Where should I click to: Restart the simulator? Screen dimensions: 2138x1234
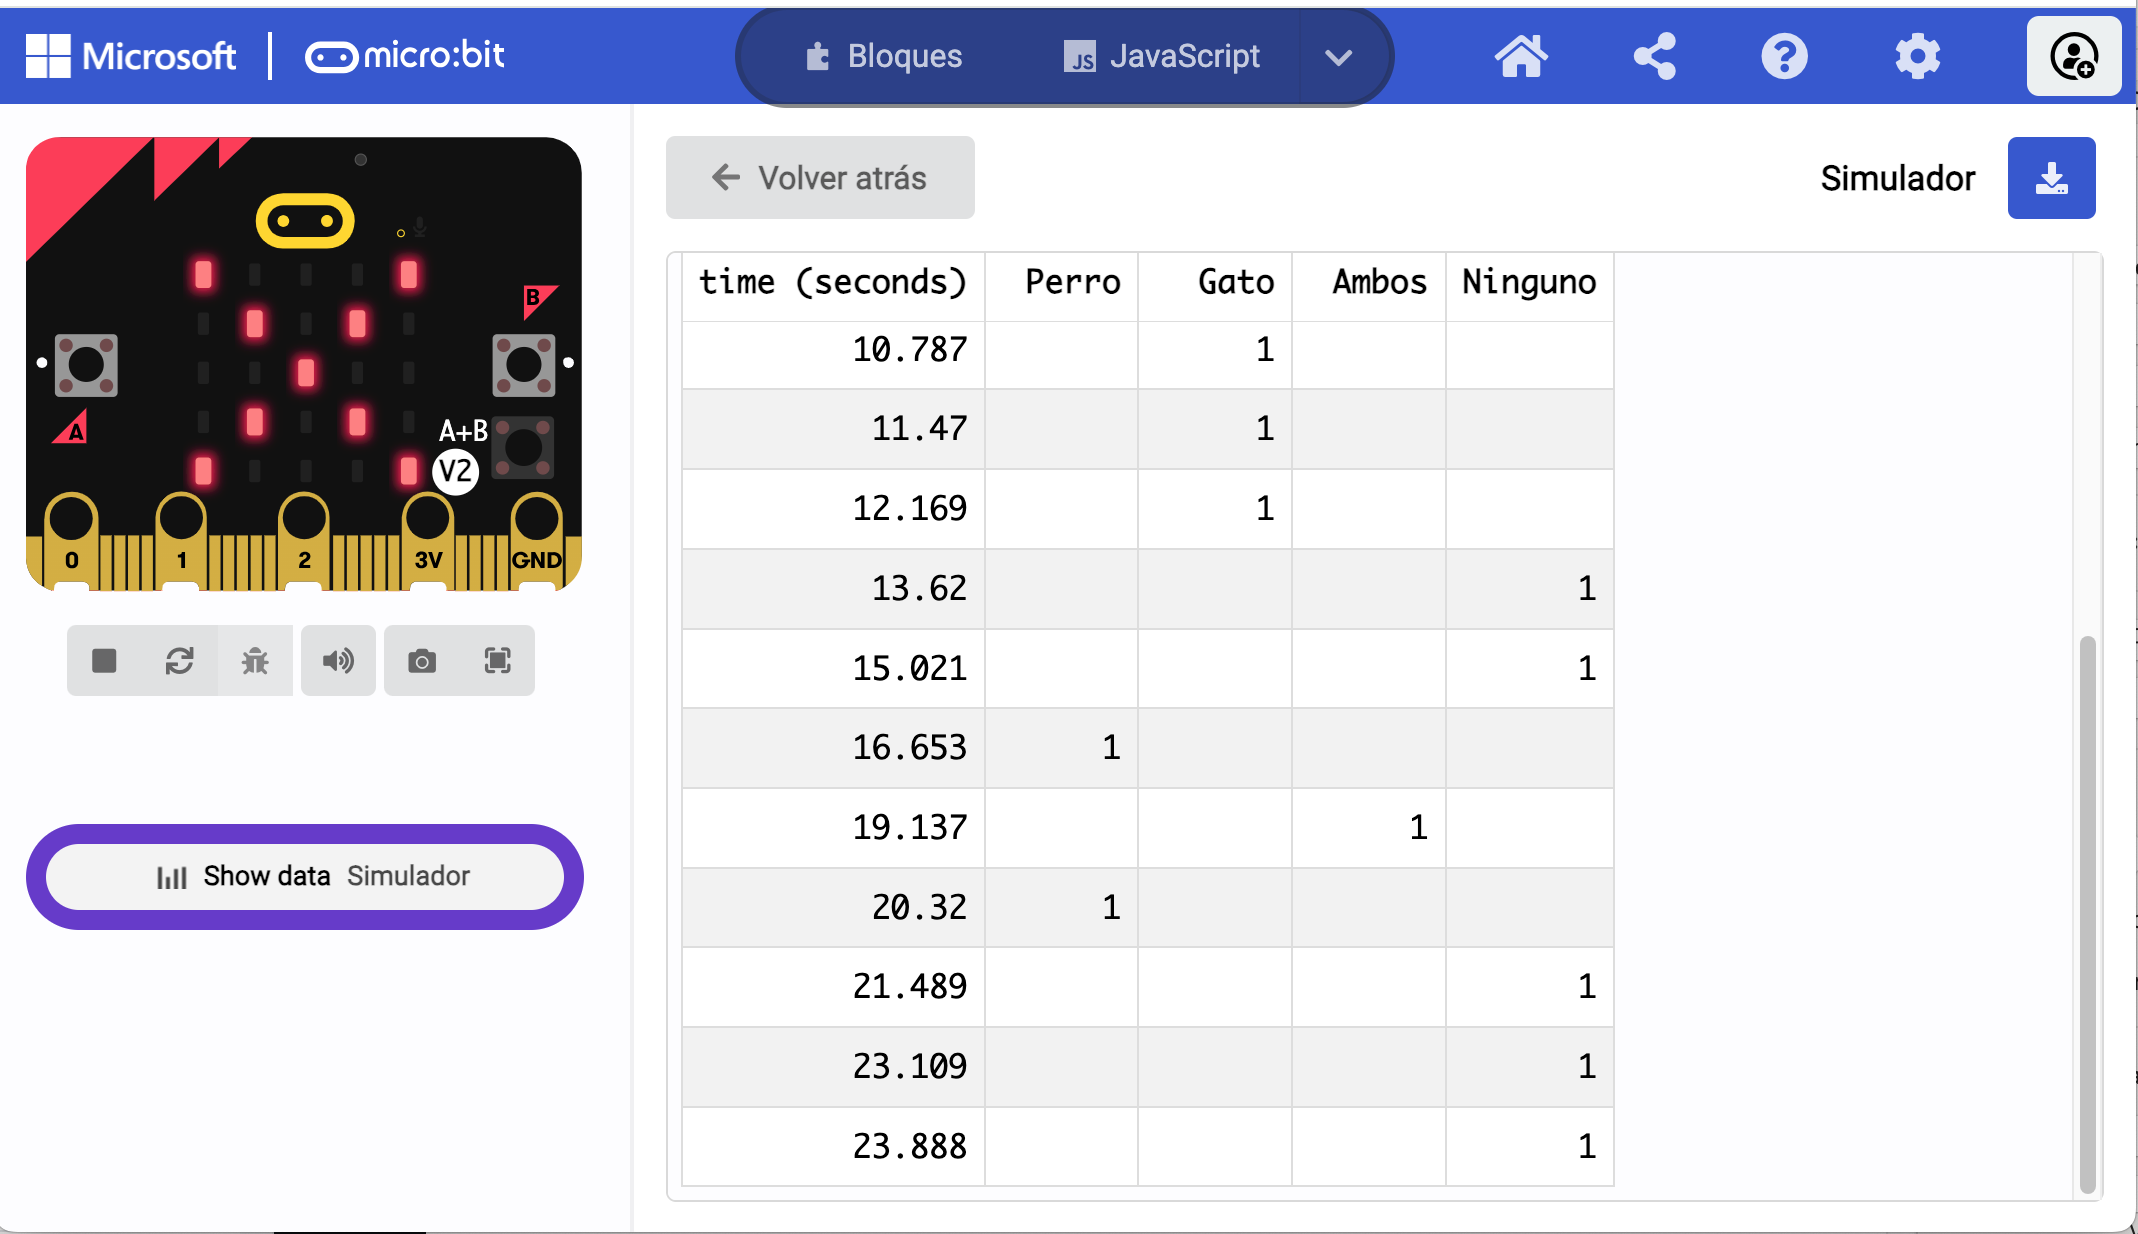[180, 660]
